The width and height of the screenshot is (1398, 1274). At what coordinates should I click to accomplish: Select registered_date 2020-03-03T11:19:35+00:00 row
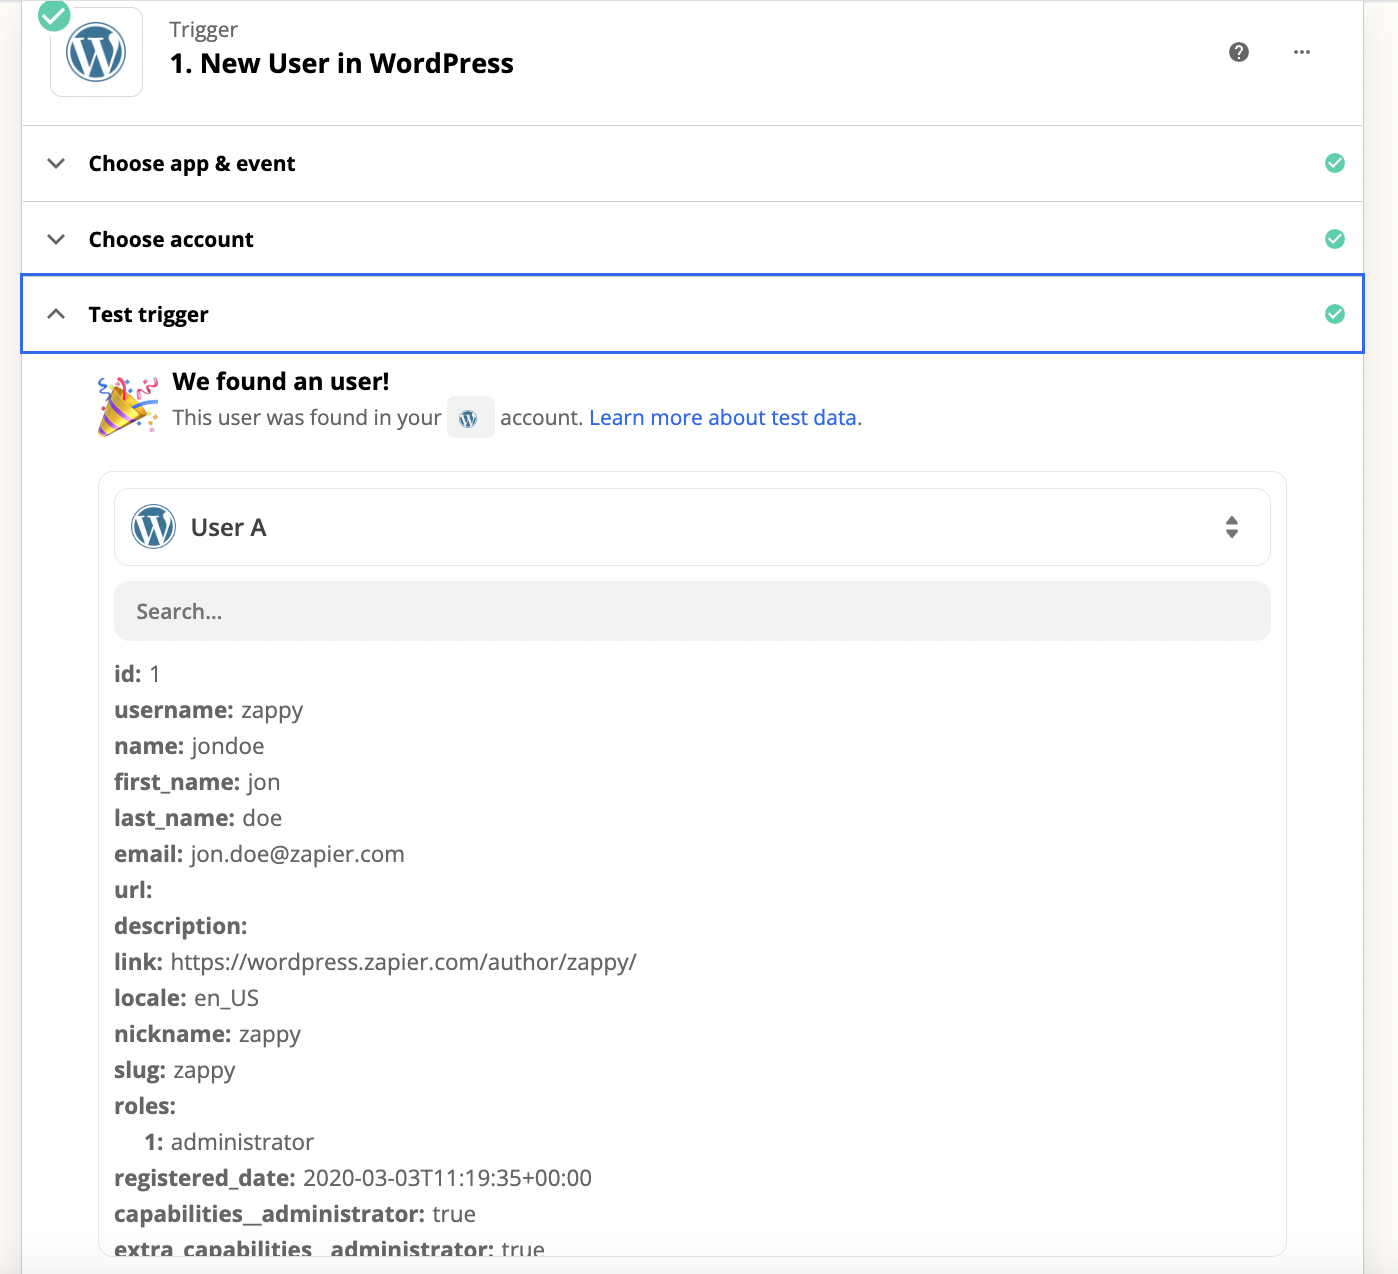353,1178
